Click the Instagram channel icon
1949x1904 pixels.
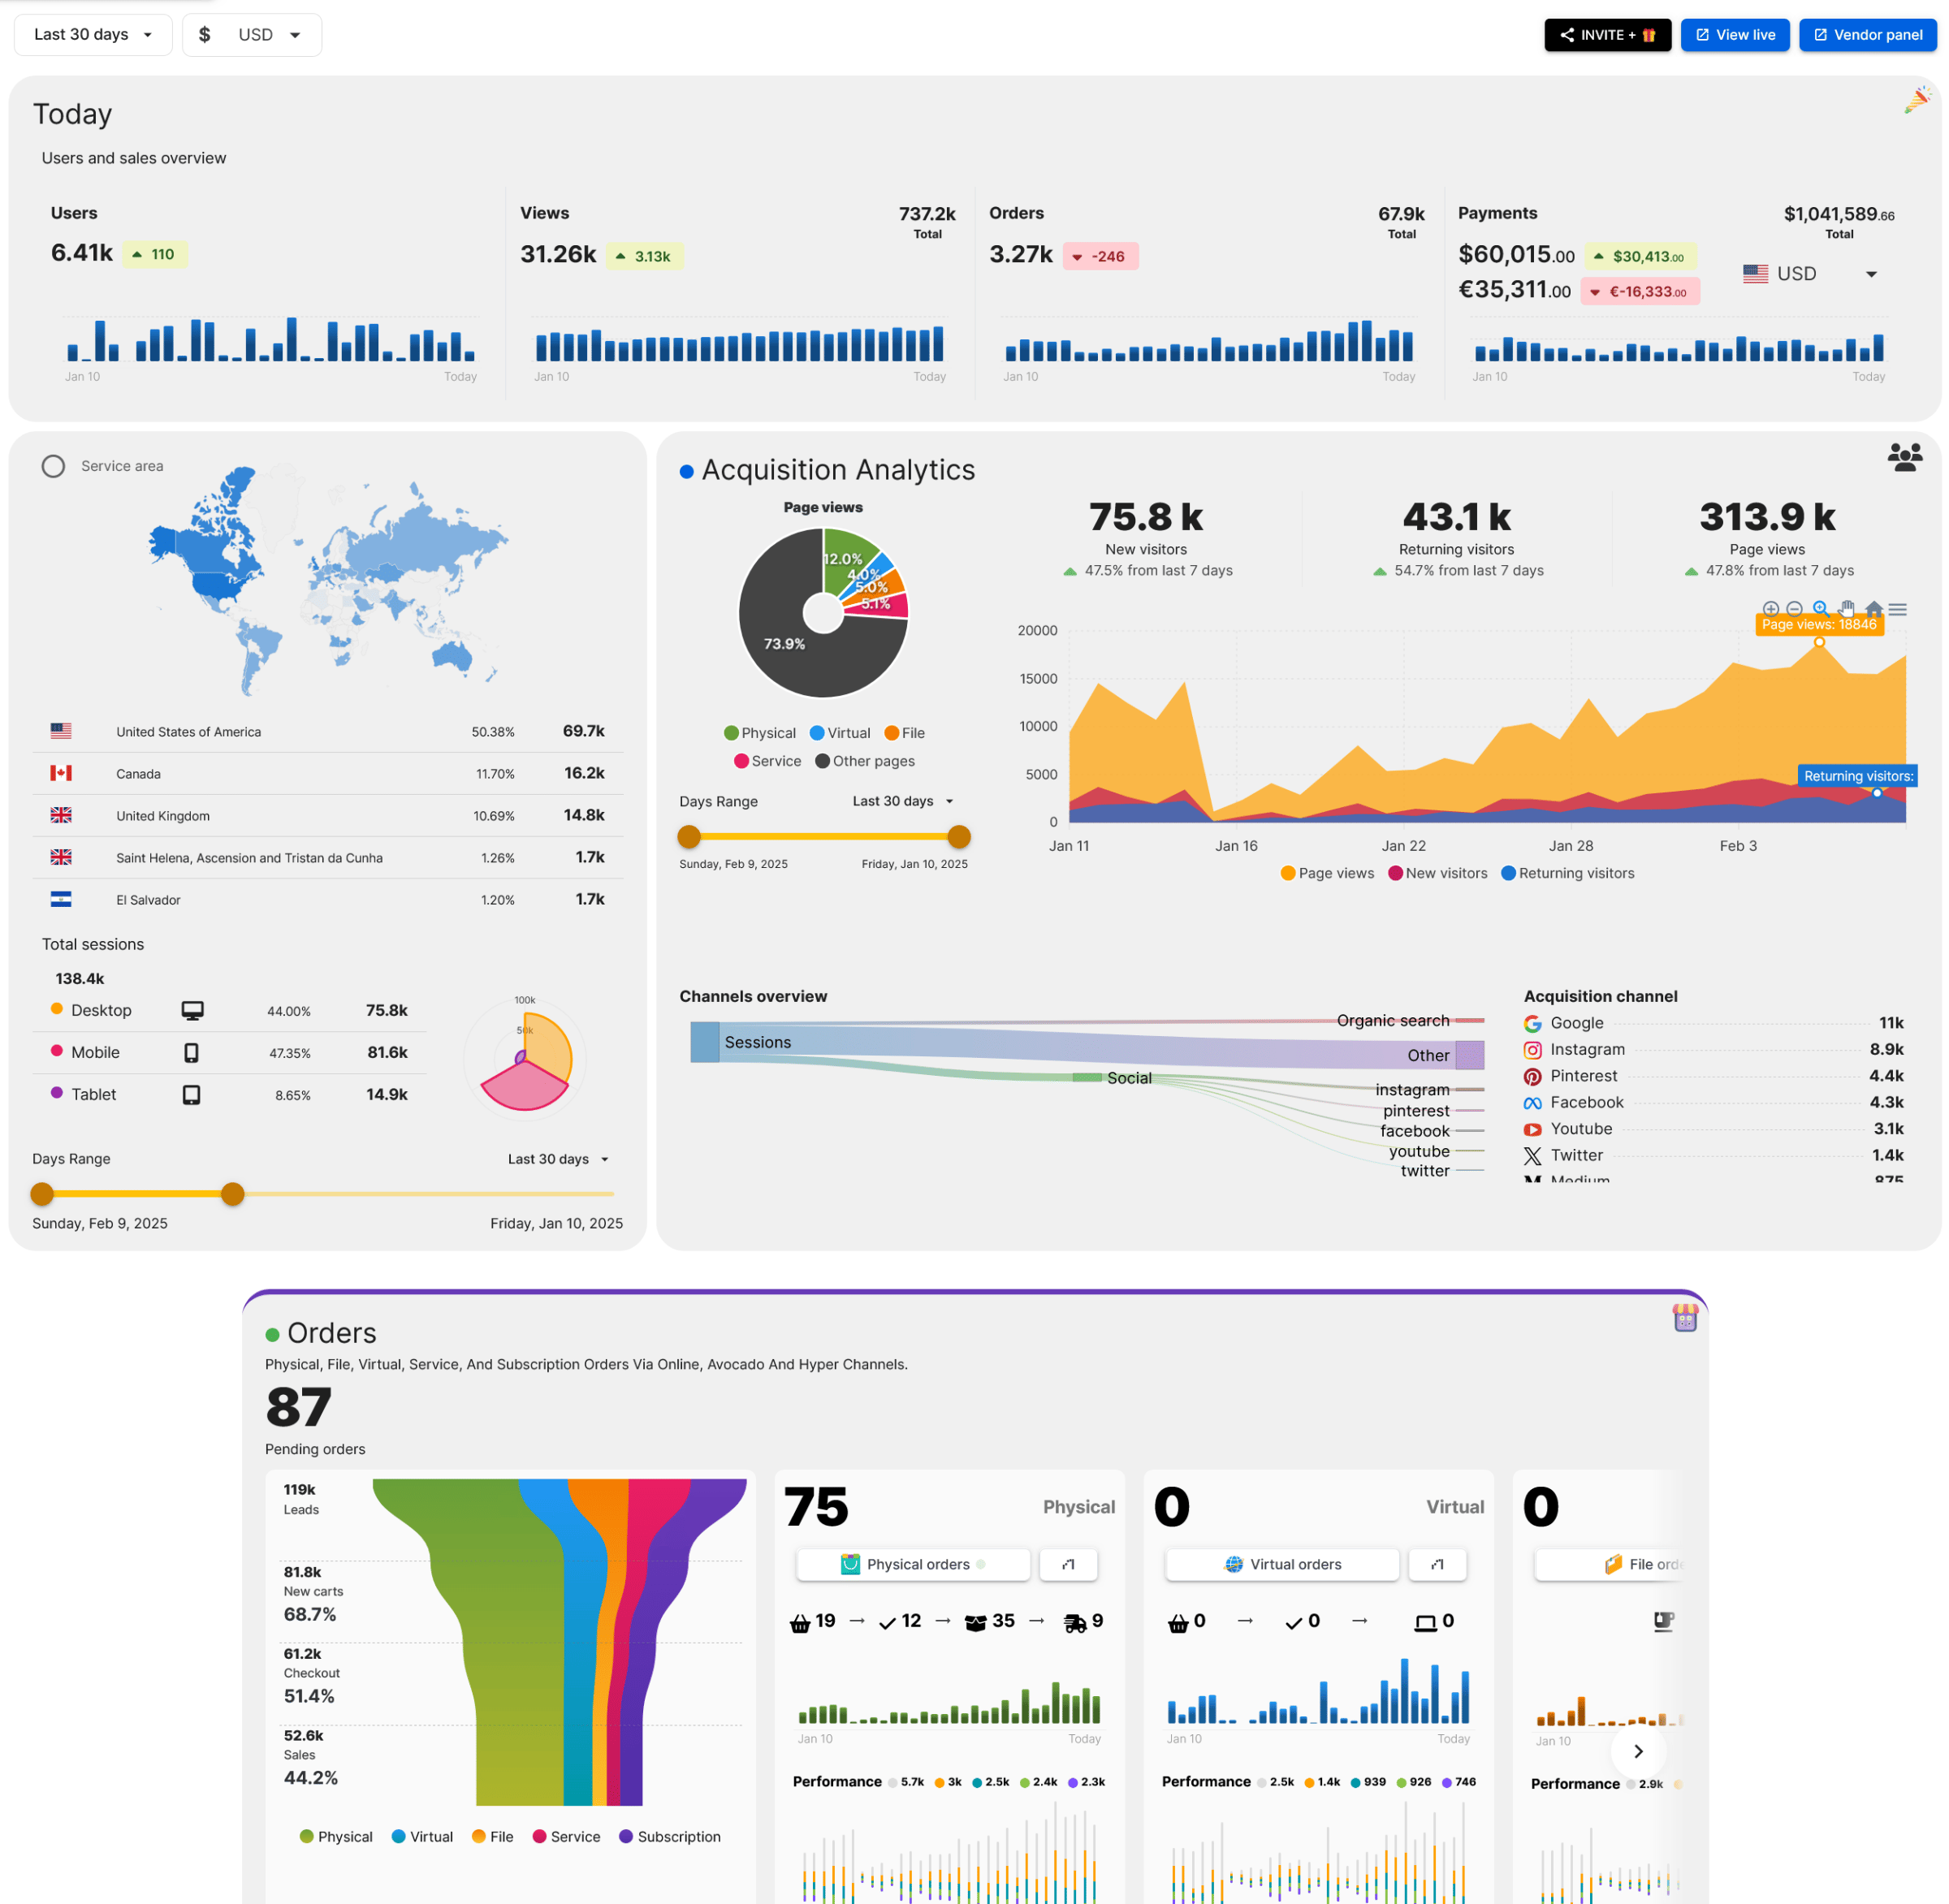coord(1532,1050)
